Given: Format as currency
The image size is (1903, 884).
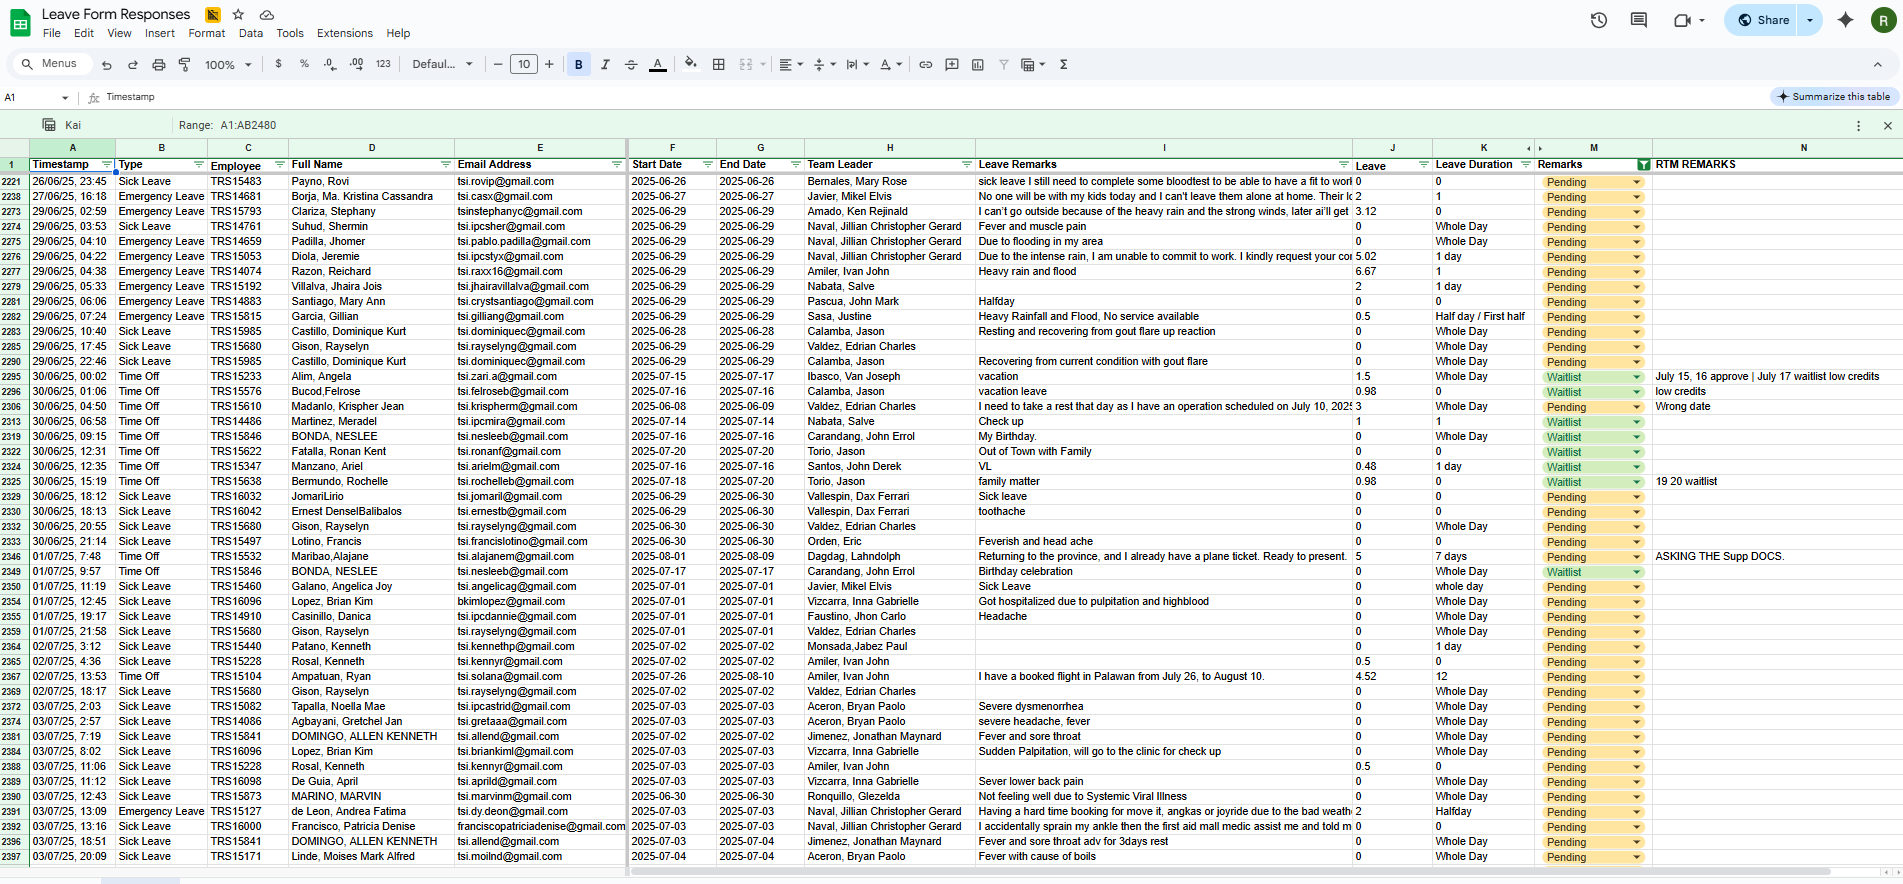Looking at the screenshot, I should click(x=278, y=64).
